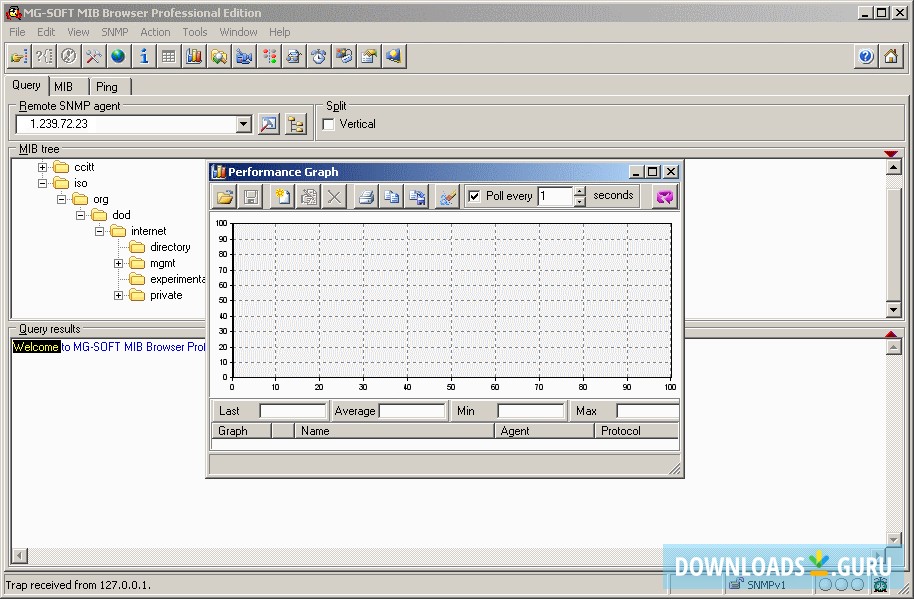Click the broom clear graph icon
Image resolution: width=914 pixels, height=599 pixels.
pyautogui.click(x=448, y=196)
